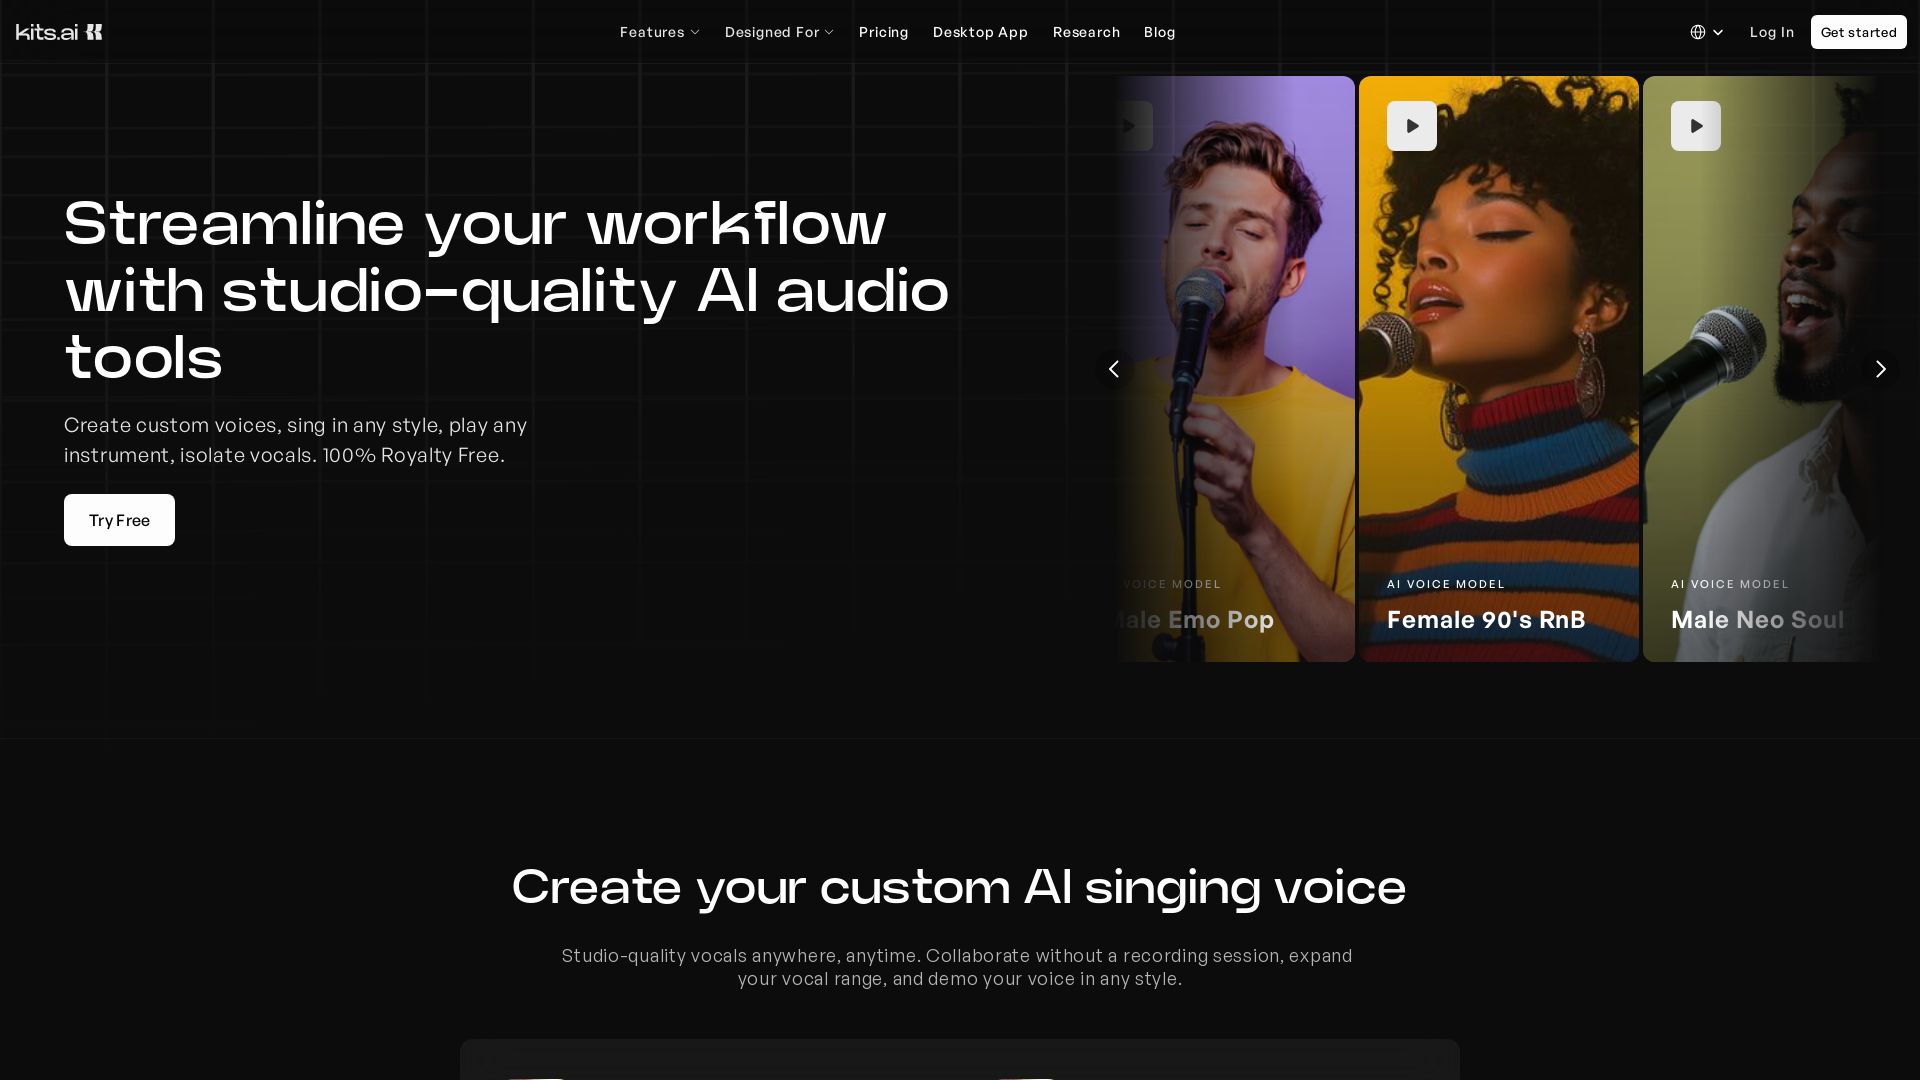Expand the Designed For menu
The image size is (1920, 1080).
pos(779,32)
